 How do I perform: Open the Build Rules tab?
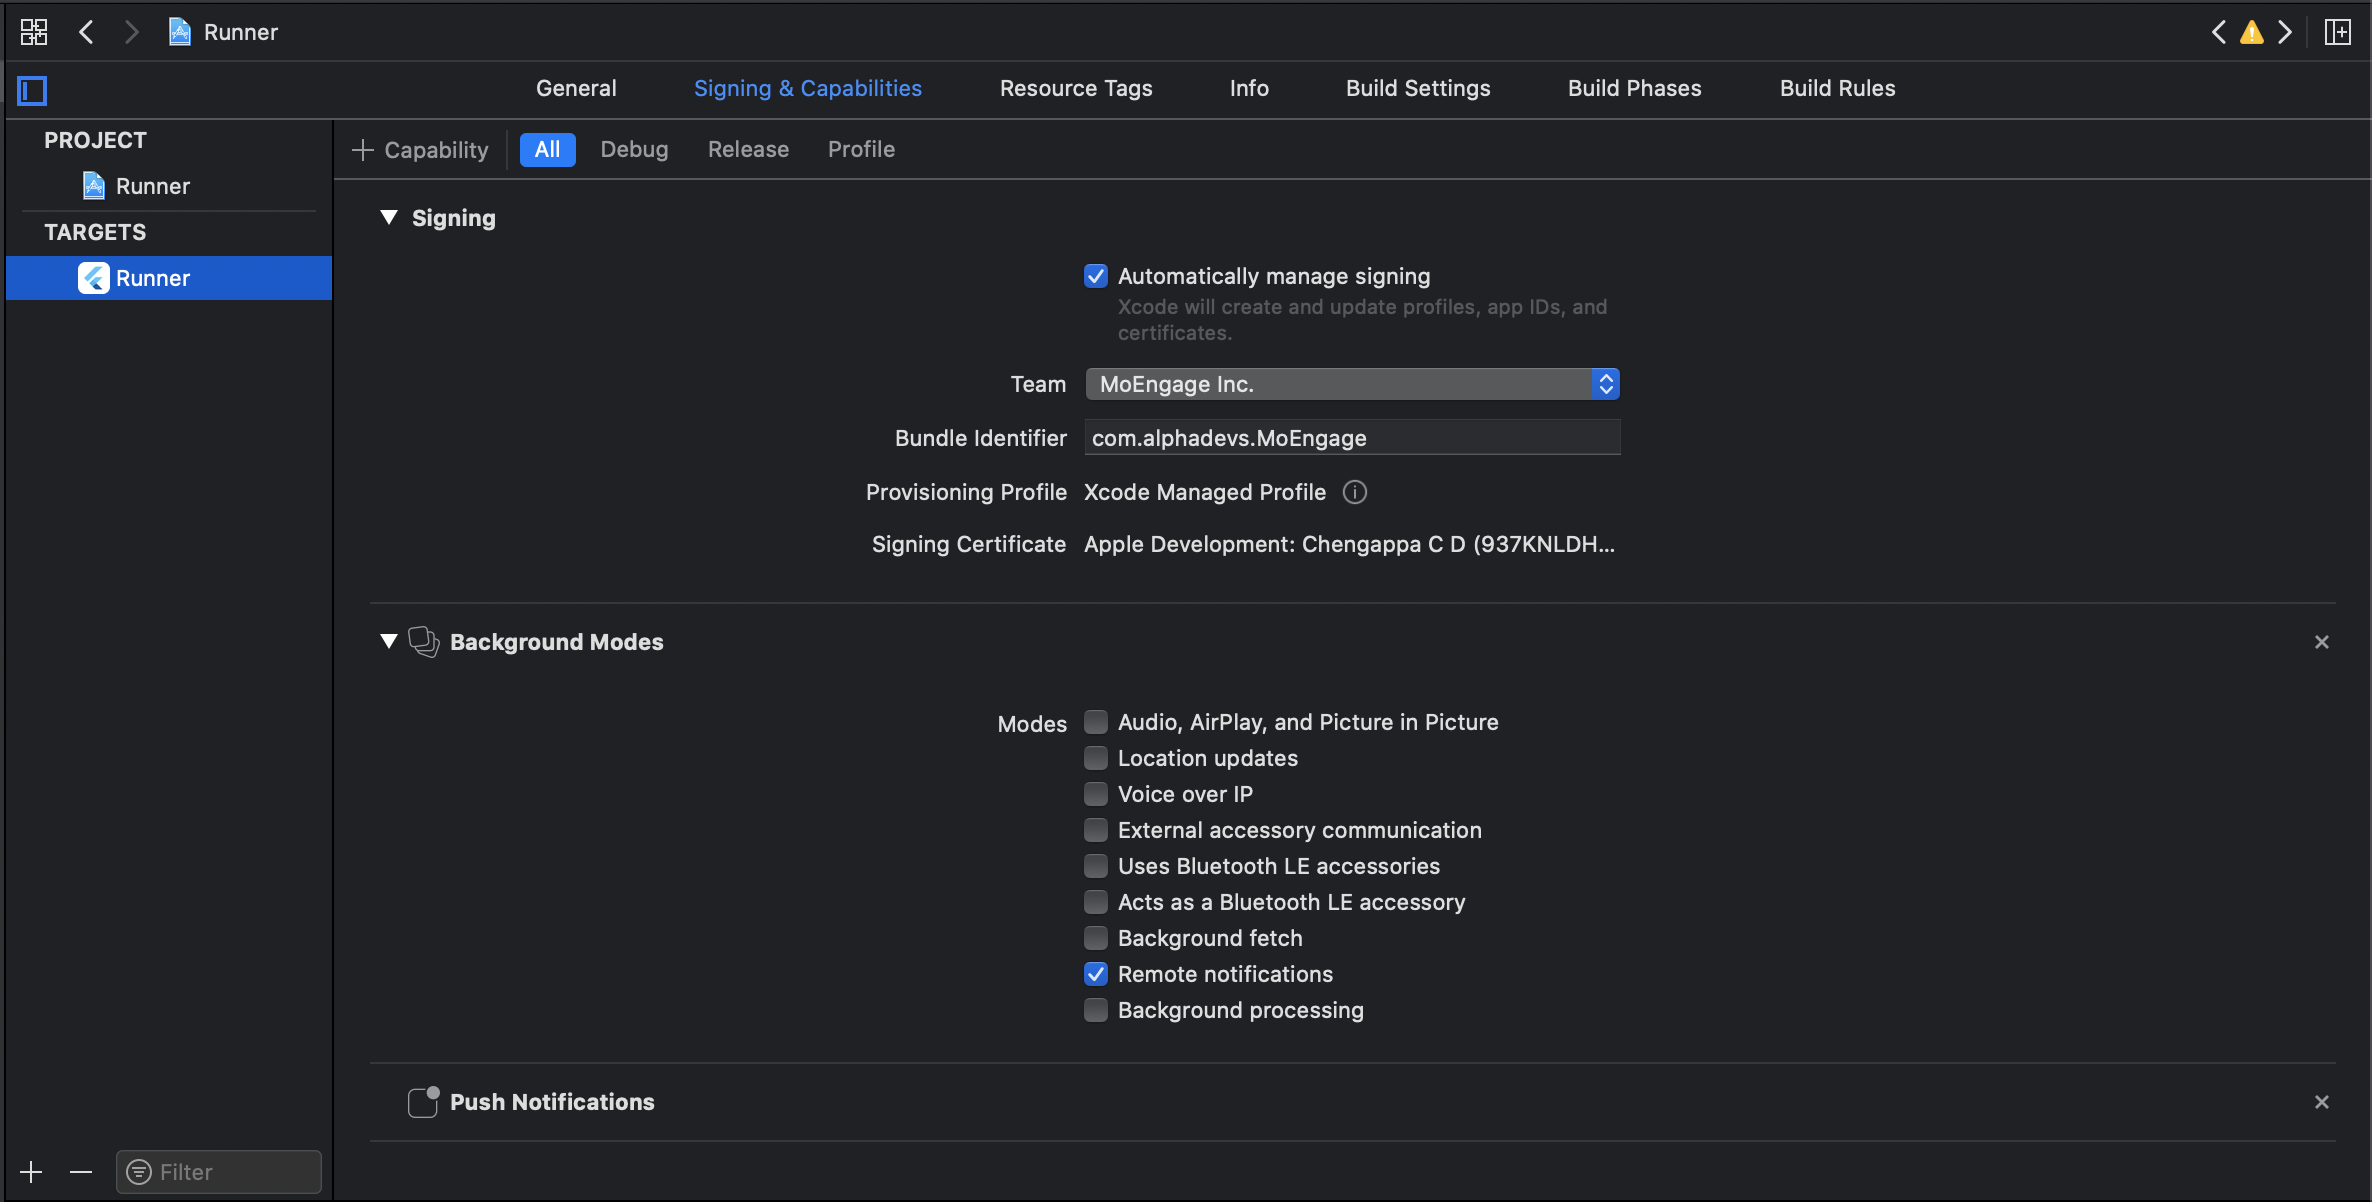pyautogui.click(x=1837, y=88)
